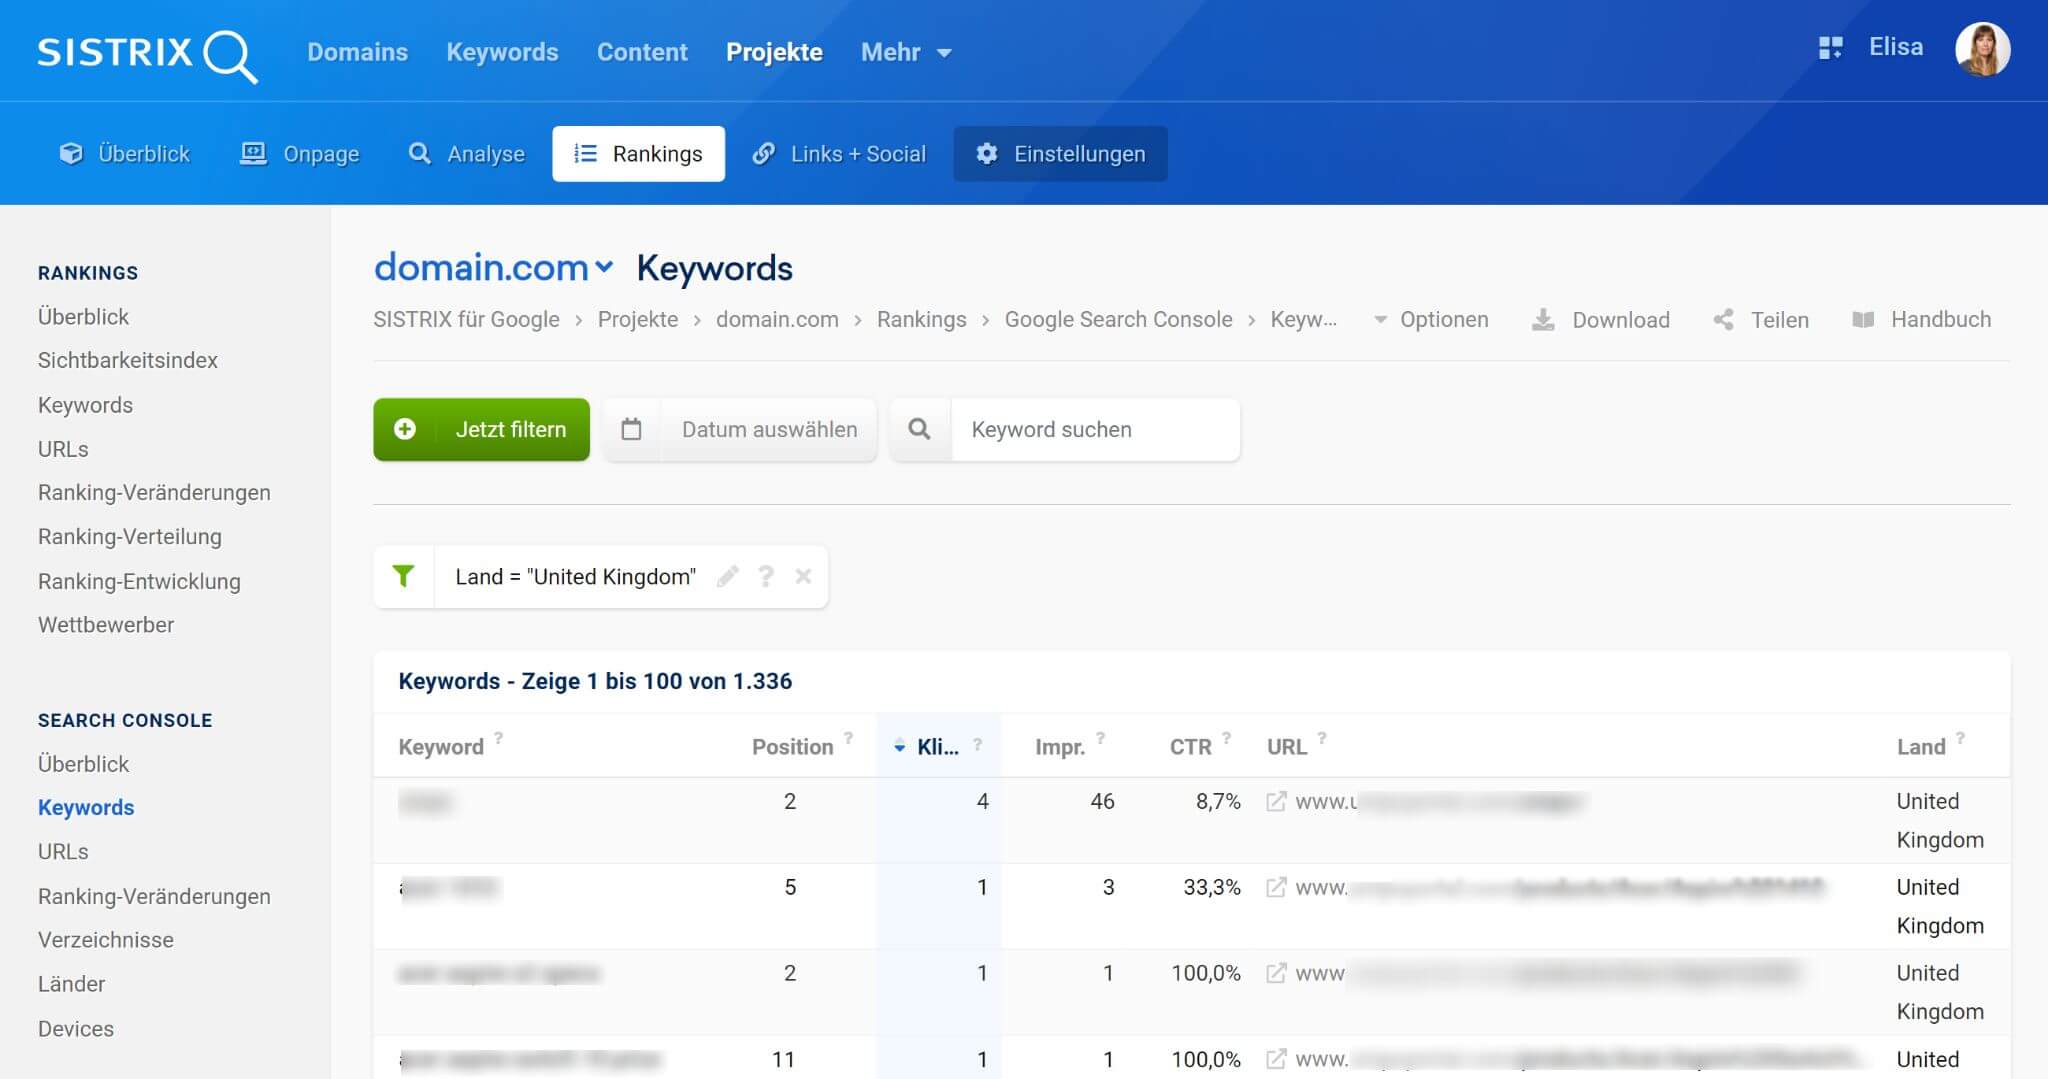Open the apps grid icon beside Elisa
Viewport: 2048px width, 1079px height.
click(1830, 48)
